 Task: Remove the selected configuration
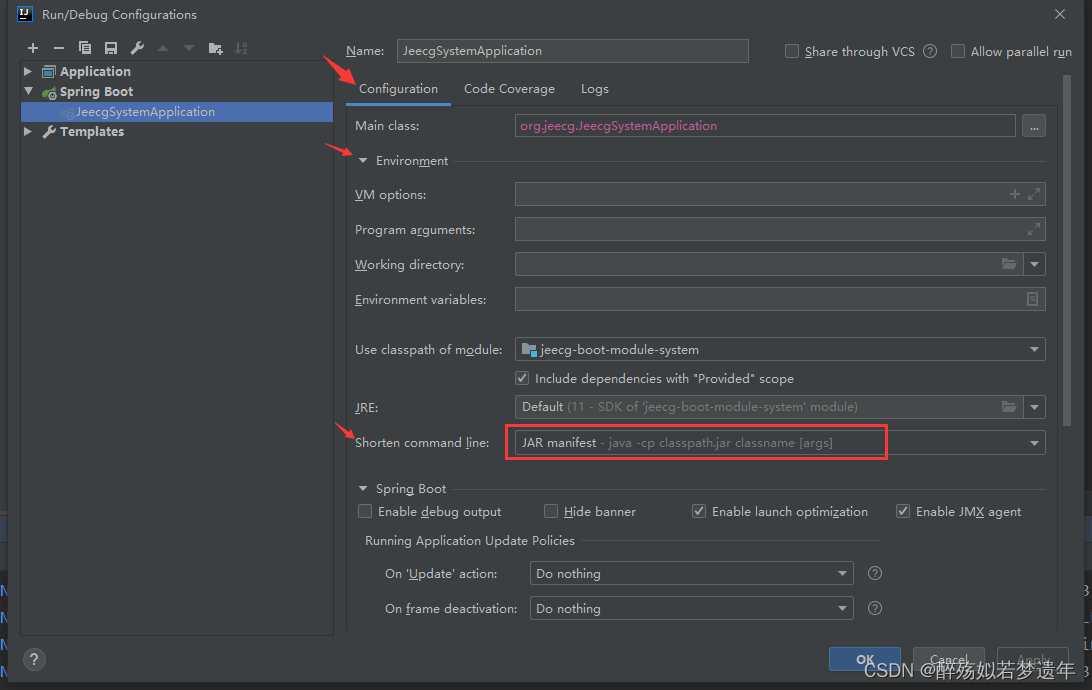[59, 47]
